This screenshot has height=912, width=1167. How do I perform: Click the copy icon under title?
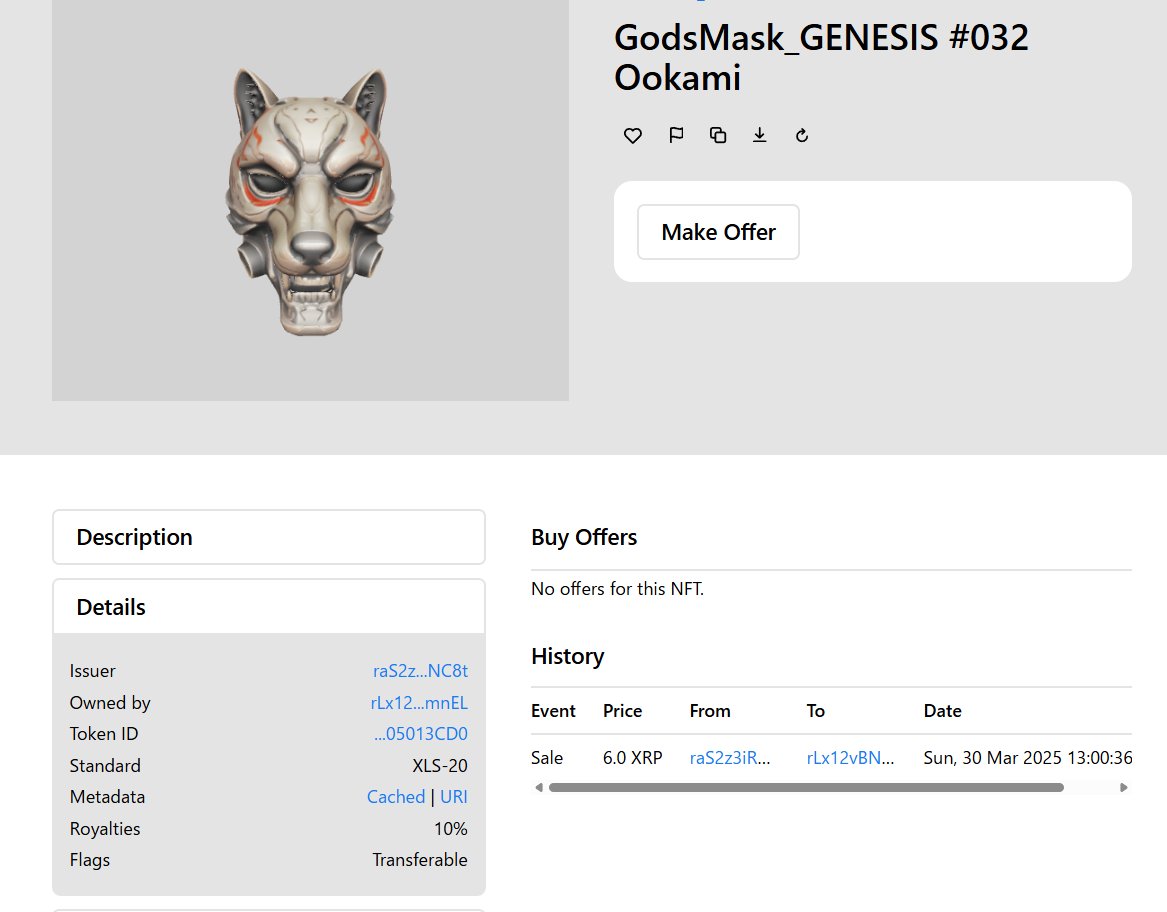pyautogui.click(x=717, y=135)
